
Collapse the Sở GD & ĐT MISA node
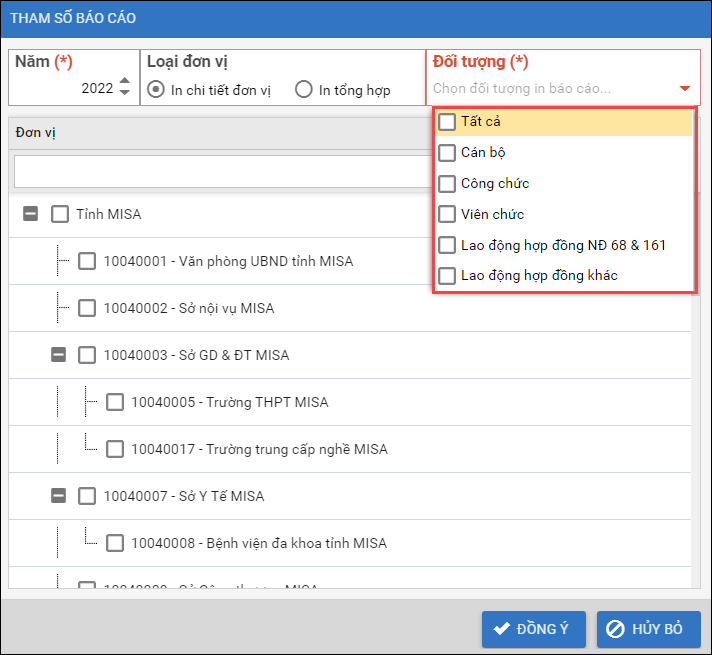pyautogui.click(x=58, y=355)
